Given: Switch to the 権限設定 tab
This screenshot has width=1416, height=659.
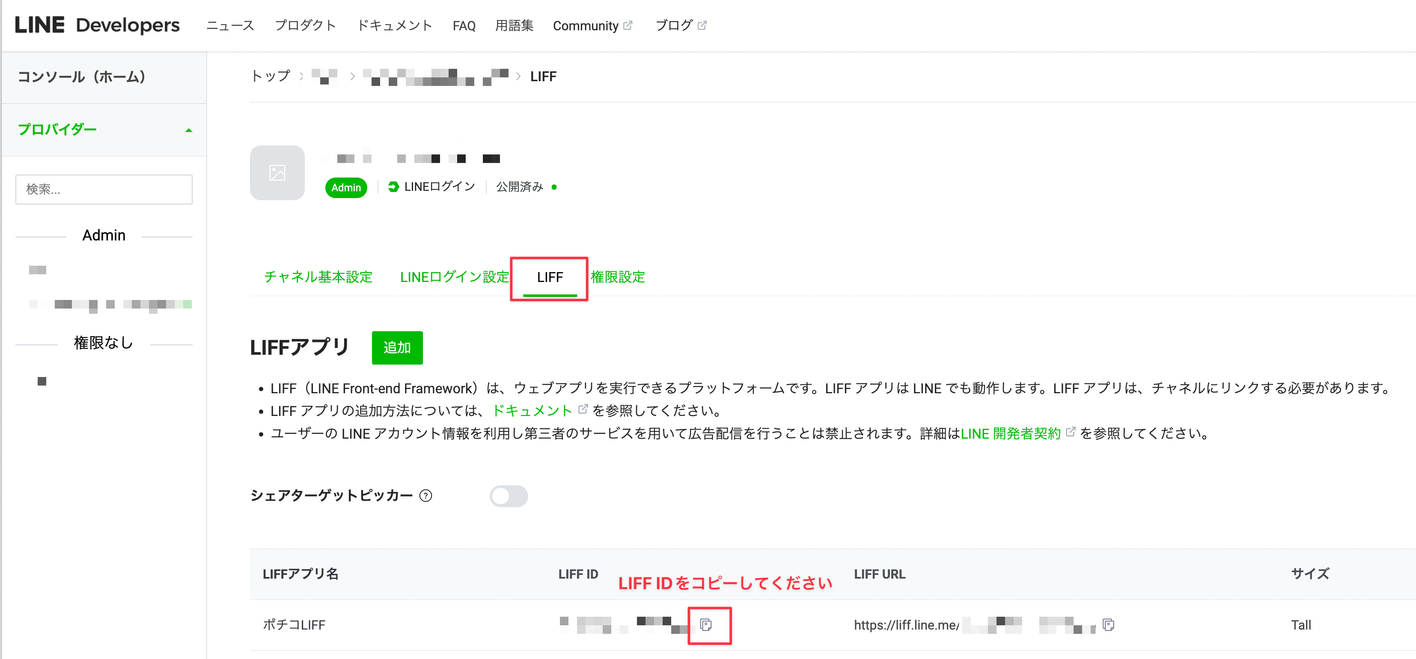Looking at the screenshot, I should [618, 277].
